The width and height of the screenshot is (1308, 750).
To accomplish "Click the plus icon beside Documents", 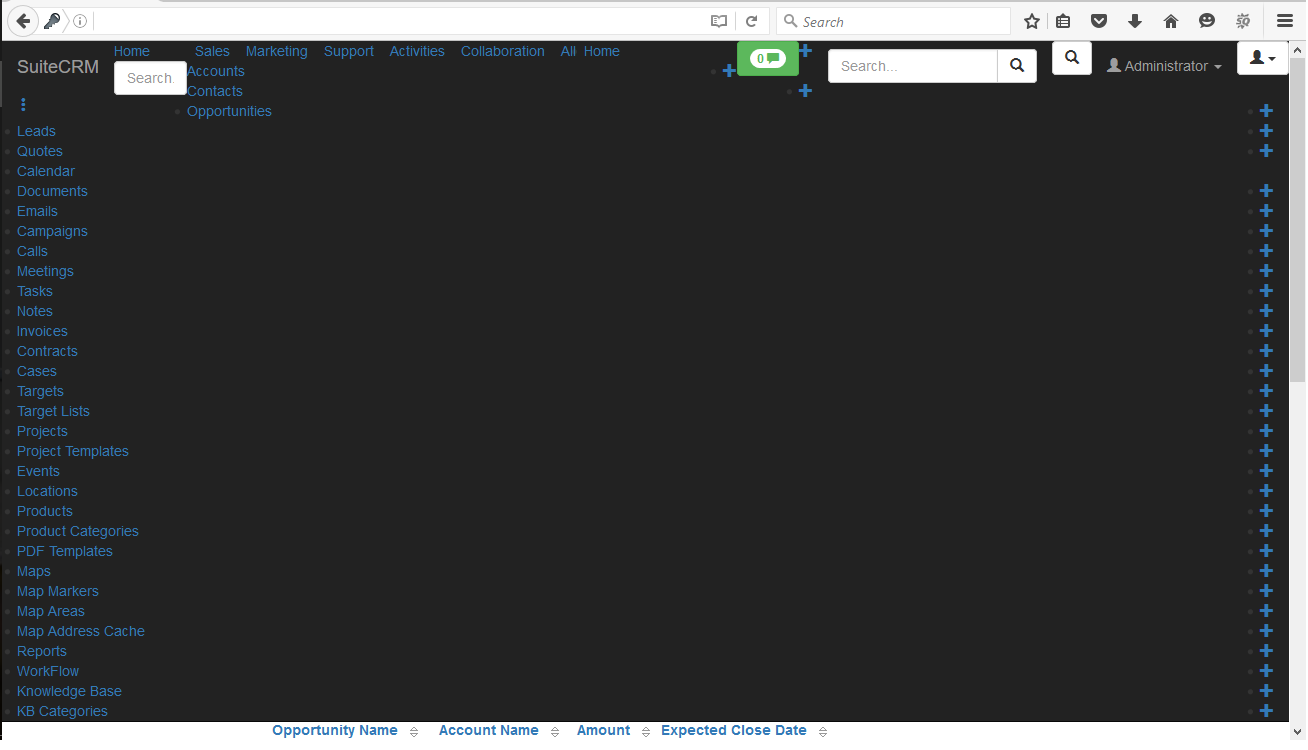I will [1266, 191].
